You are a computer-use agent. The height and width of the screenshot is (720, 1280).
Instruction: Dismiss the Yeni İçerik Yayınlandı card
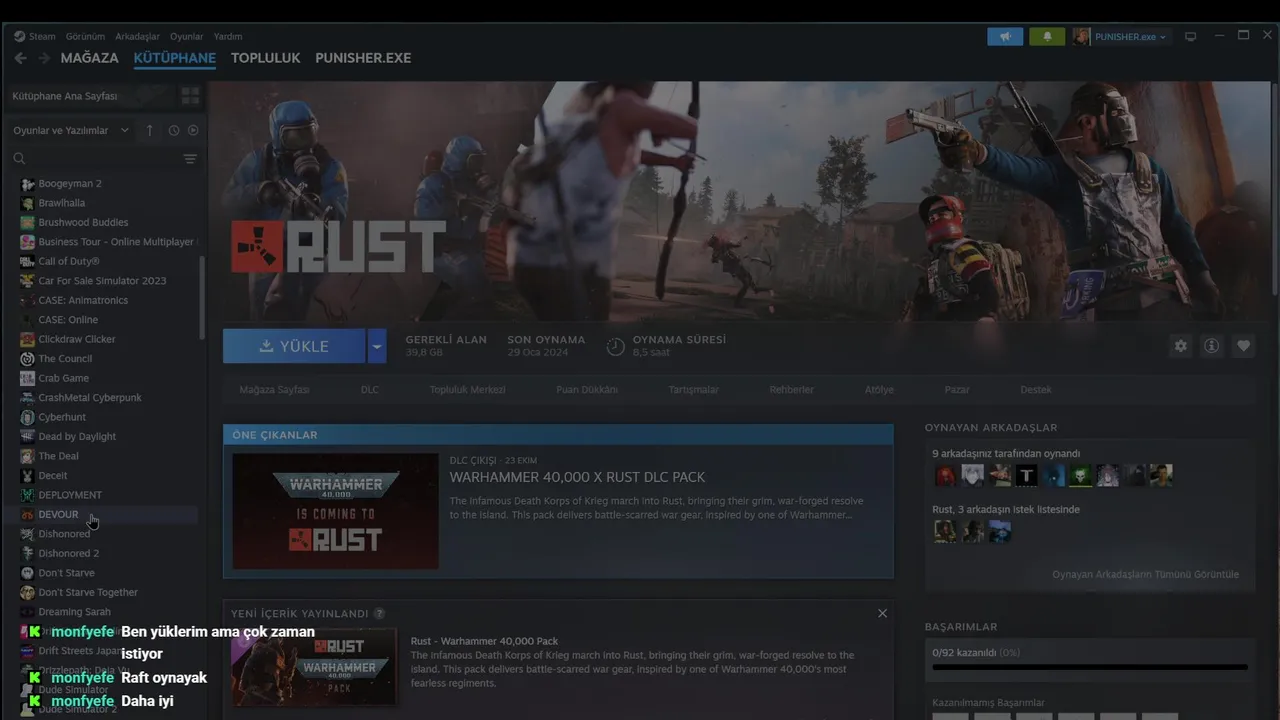click(882, 613)
